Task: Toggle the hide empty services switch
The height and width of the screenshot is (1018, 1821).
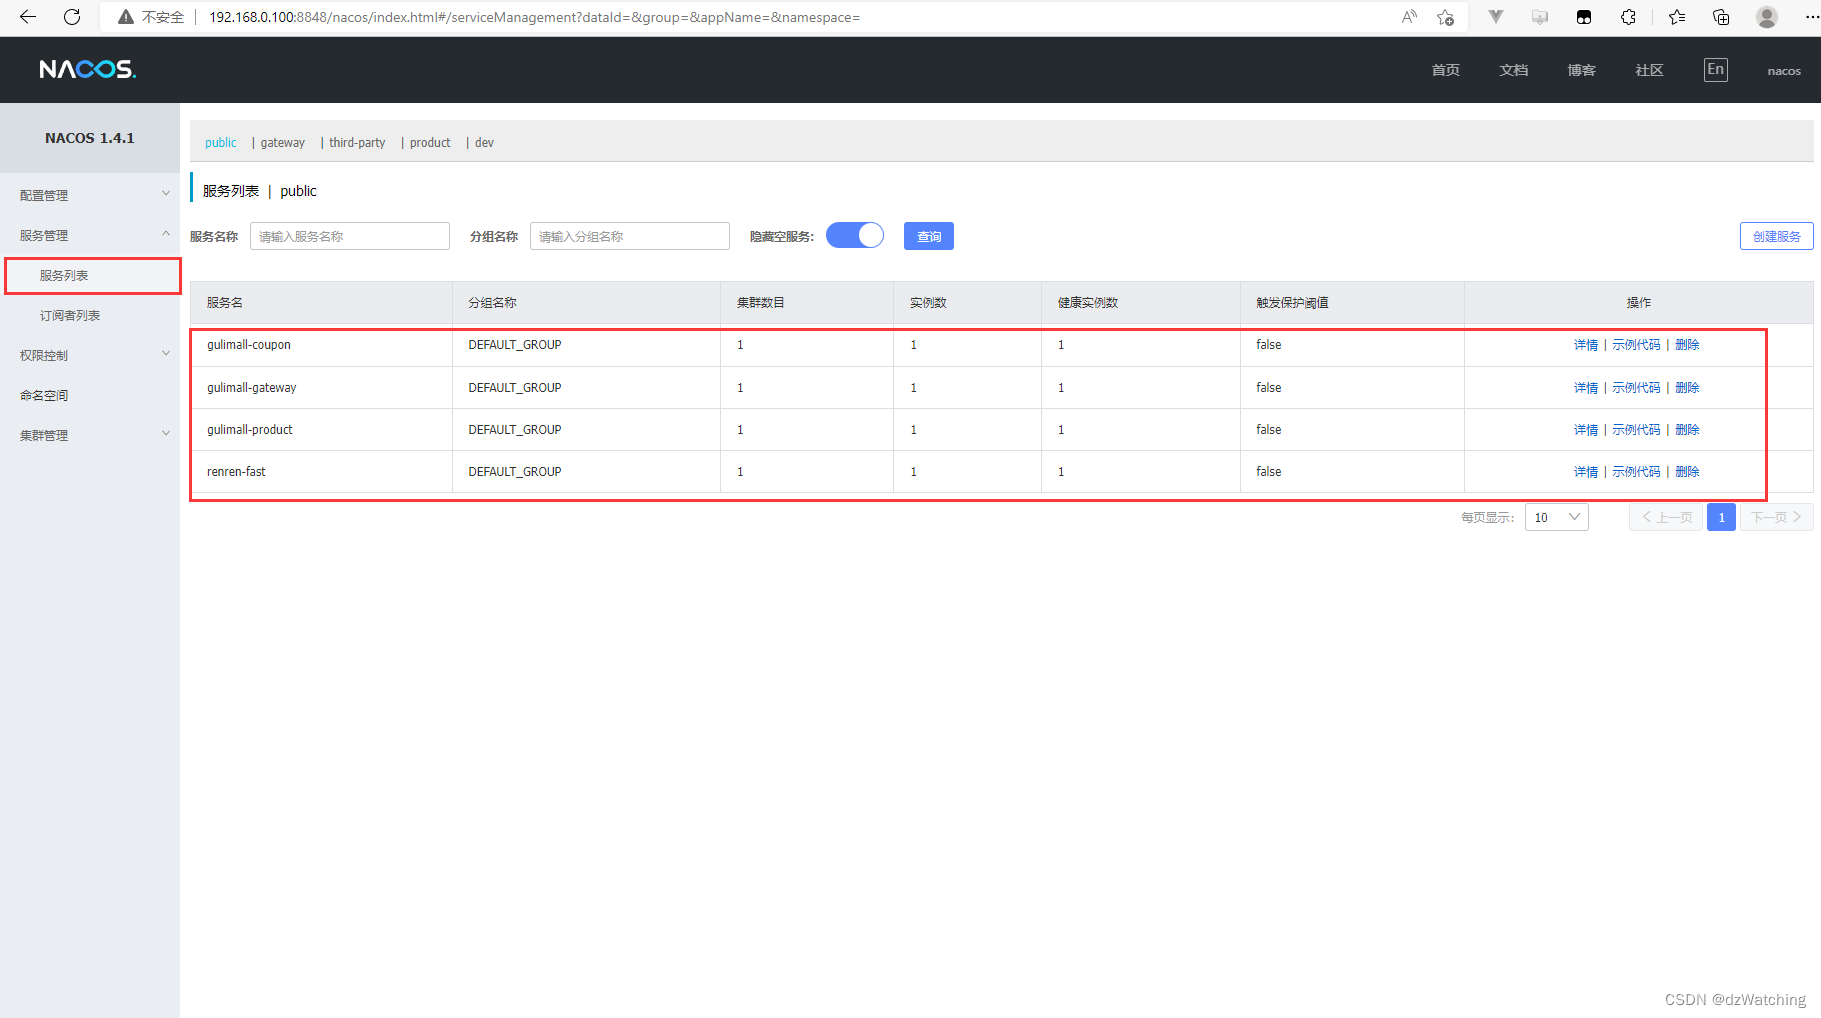Action: point(855,235)
